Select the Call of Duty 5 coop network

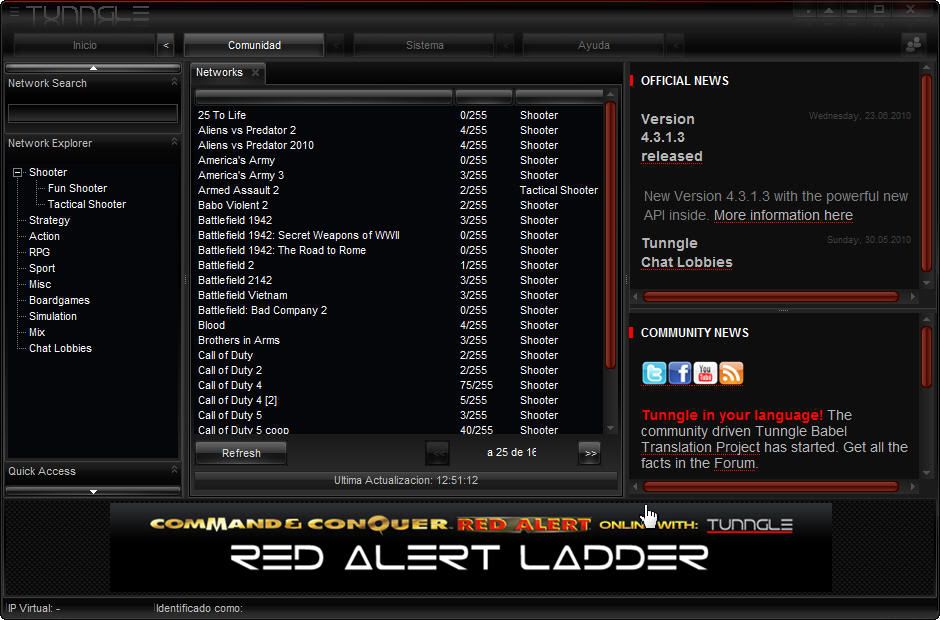[399, 429]
